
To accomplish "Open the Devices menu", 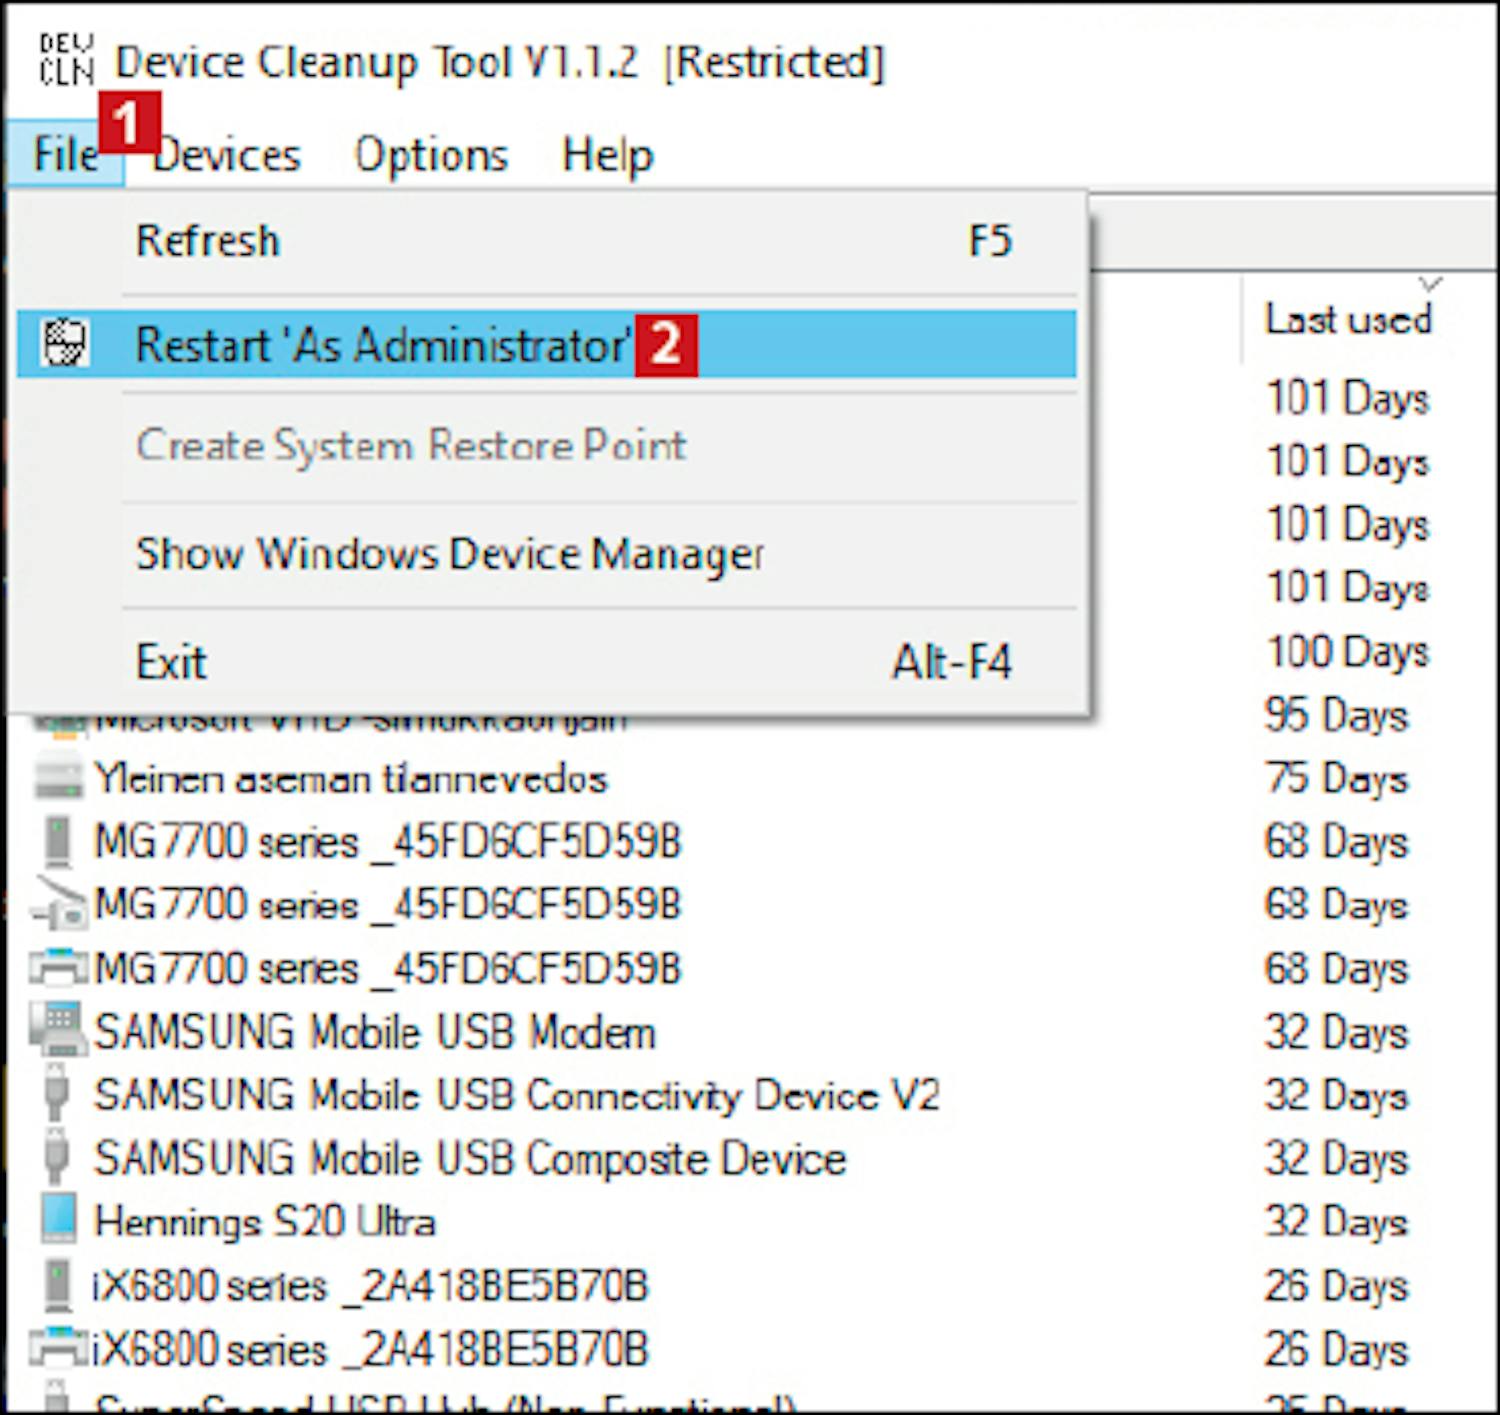I will click(227, 155).
